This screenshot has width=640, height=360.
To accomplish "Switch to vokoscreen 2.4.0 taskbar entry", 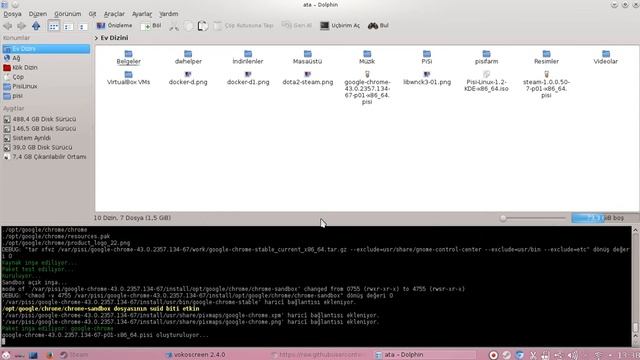I will pyautogui.click(x=196, y=355).
